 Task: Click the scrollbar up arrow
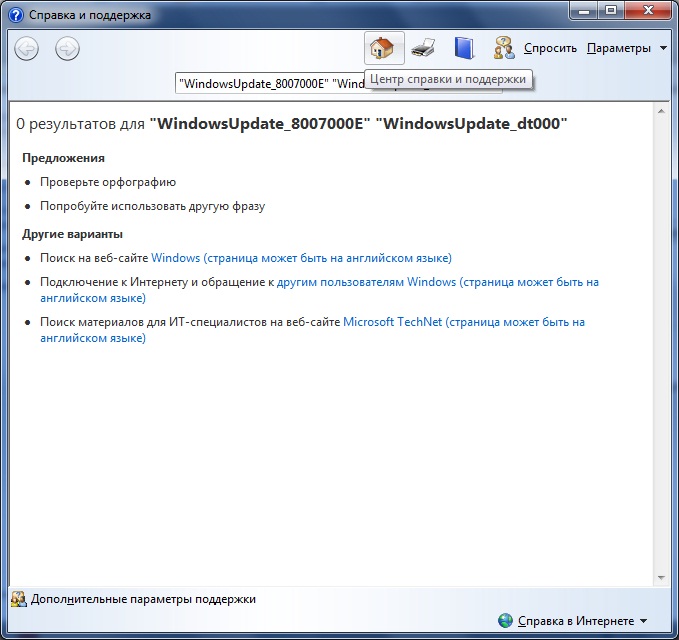click(x=661, y=111)
